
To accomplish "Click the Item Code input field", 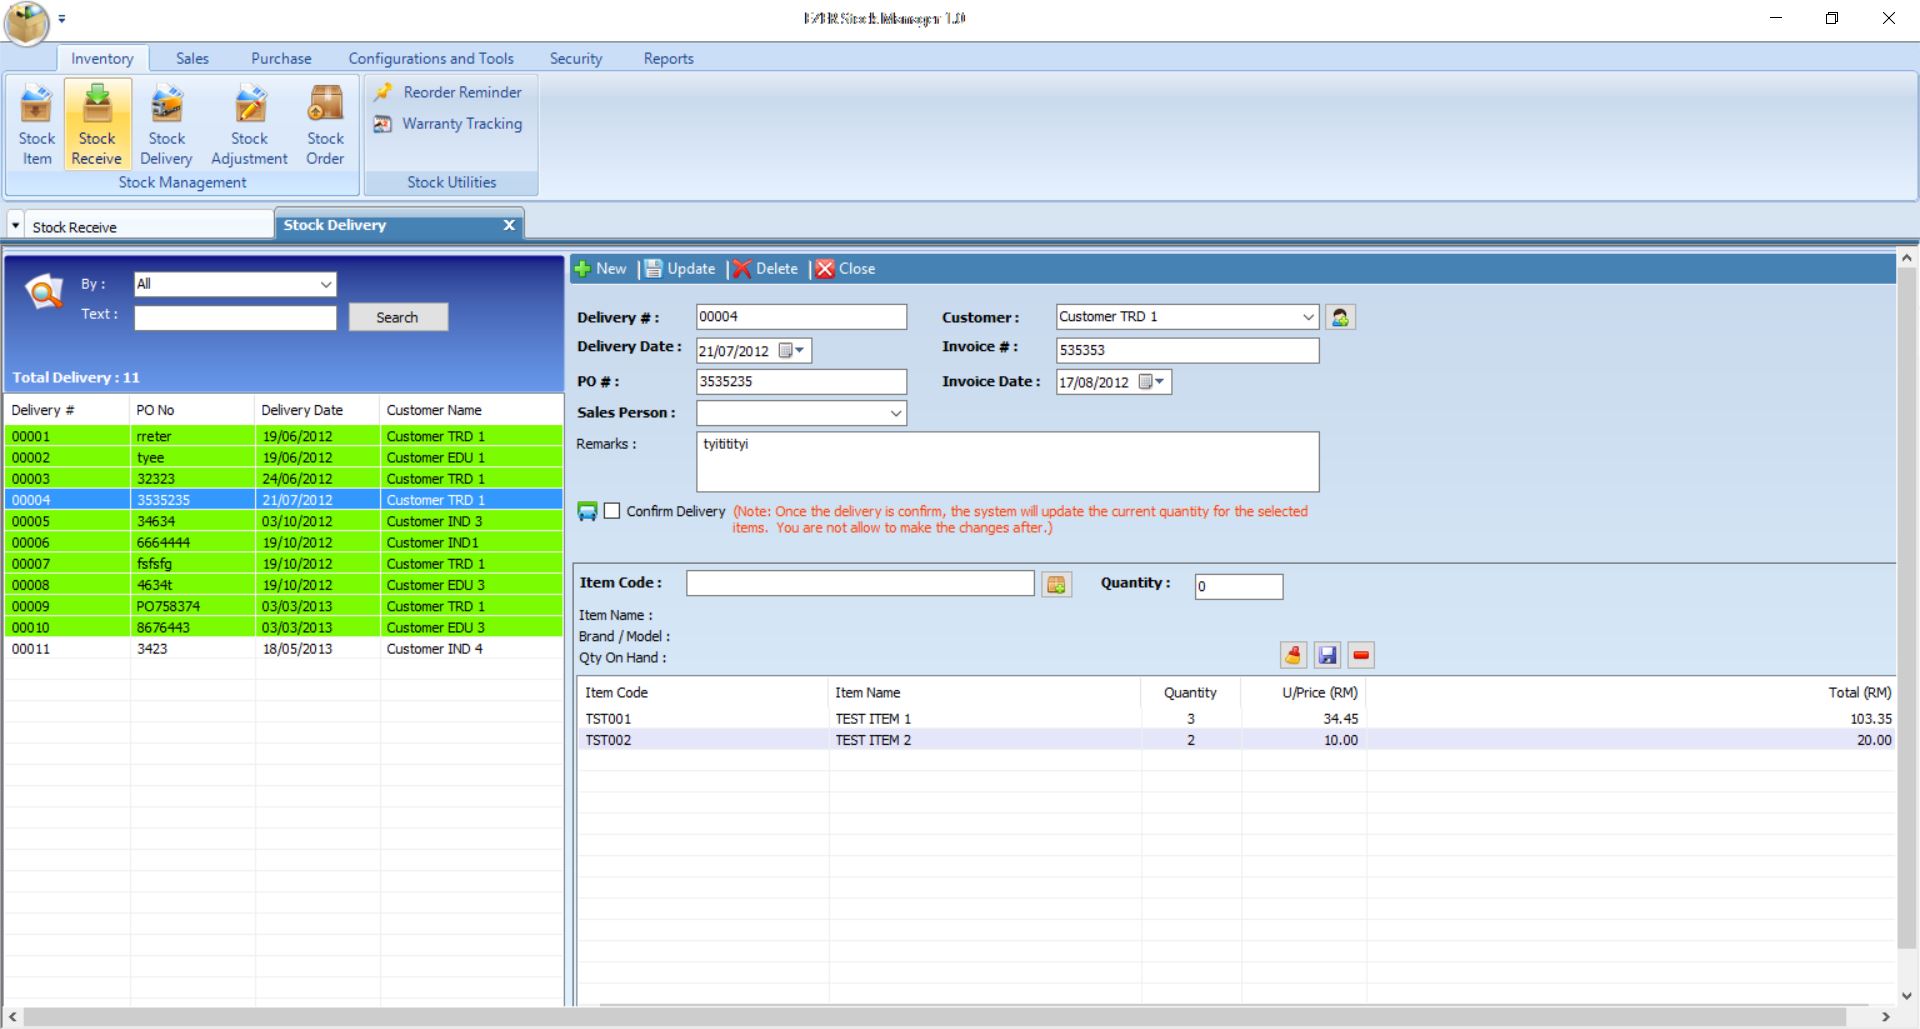I will point(860,583).
